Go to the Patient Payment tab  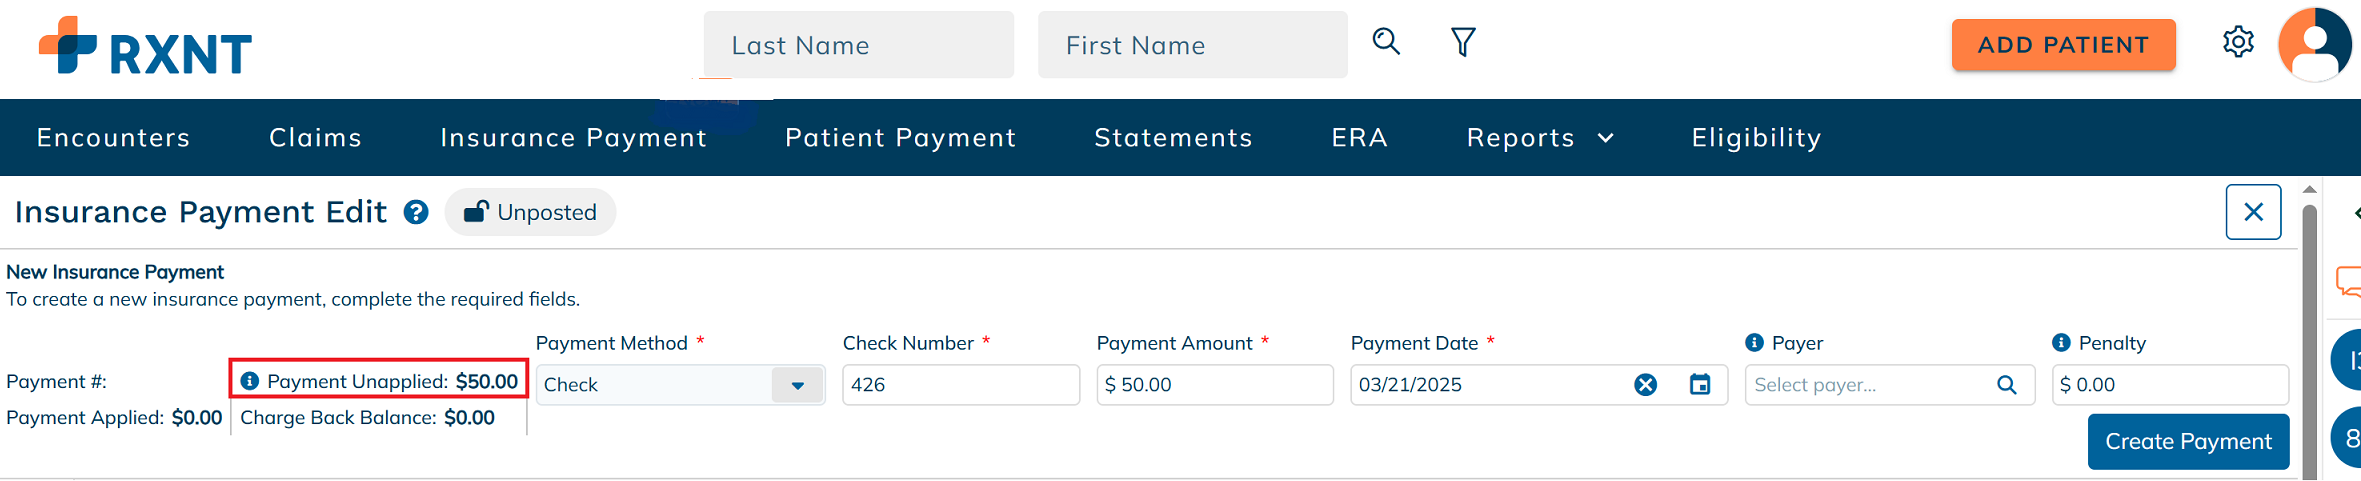point(900,138)
